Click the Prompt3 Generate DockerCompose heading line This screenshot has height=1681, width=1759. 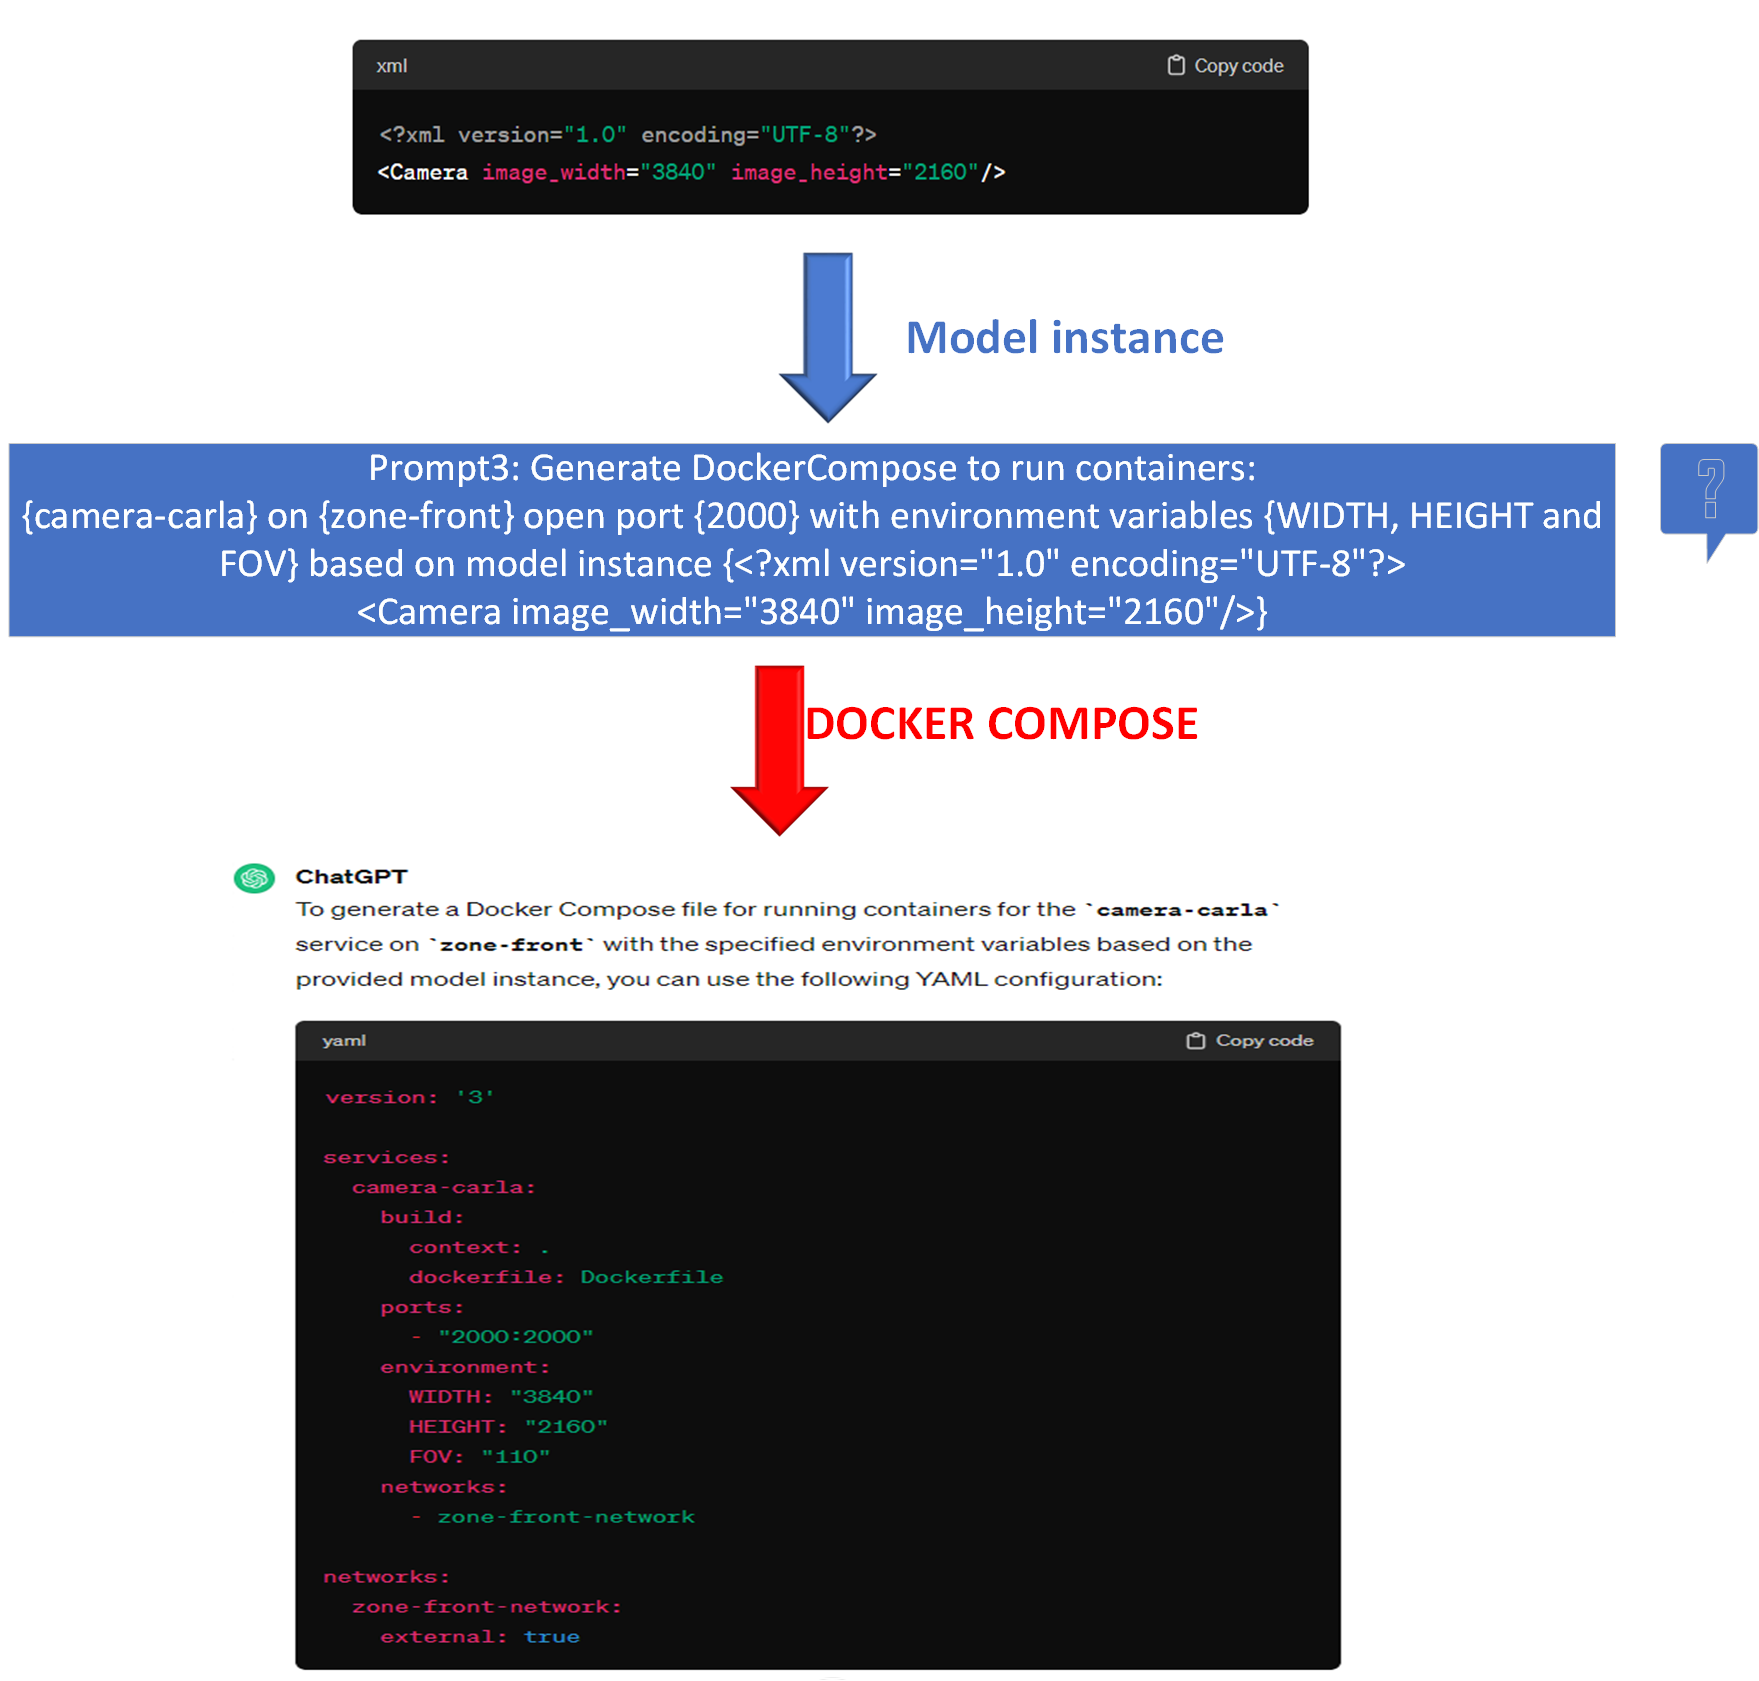812,468
